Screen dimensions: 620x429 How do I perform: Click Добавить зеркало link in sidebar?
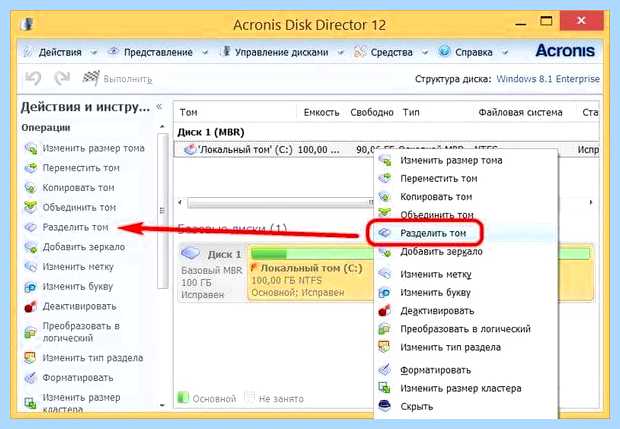84,247
